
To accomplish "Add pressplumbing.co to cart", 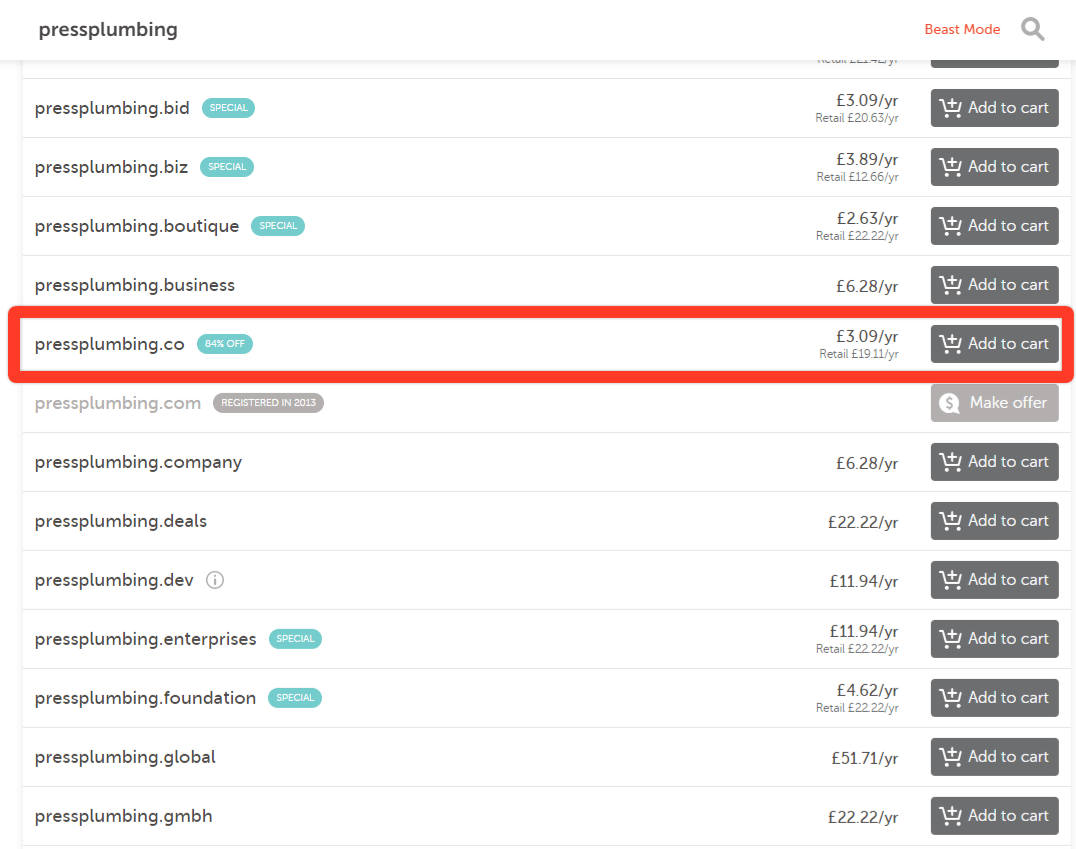I will coord(994,344).
